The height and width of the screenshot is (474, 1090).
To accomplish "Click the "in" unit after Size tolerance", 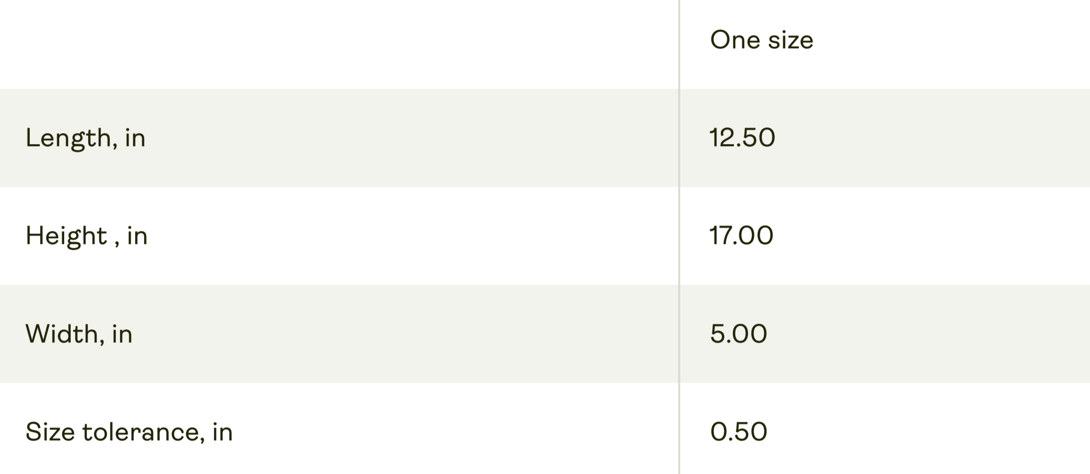I will click(222, 432).
